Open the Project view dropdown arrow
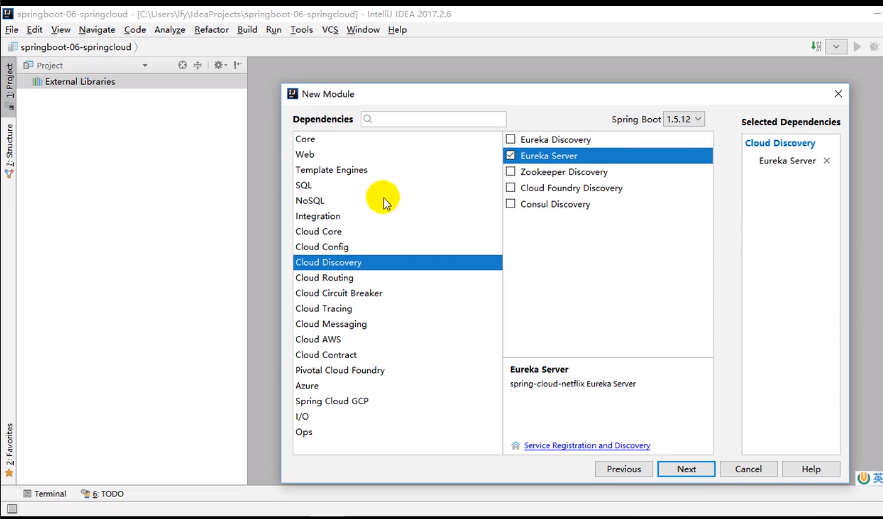883x519 pixels. click(145, 65)
